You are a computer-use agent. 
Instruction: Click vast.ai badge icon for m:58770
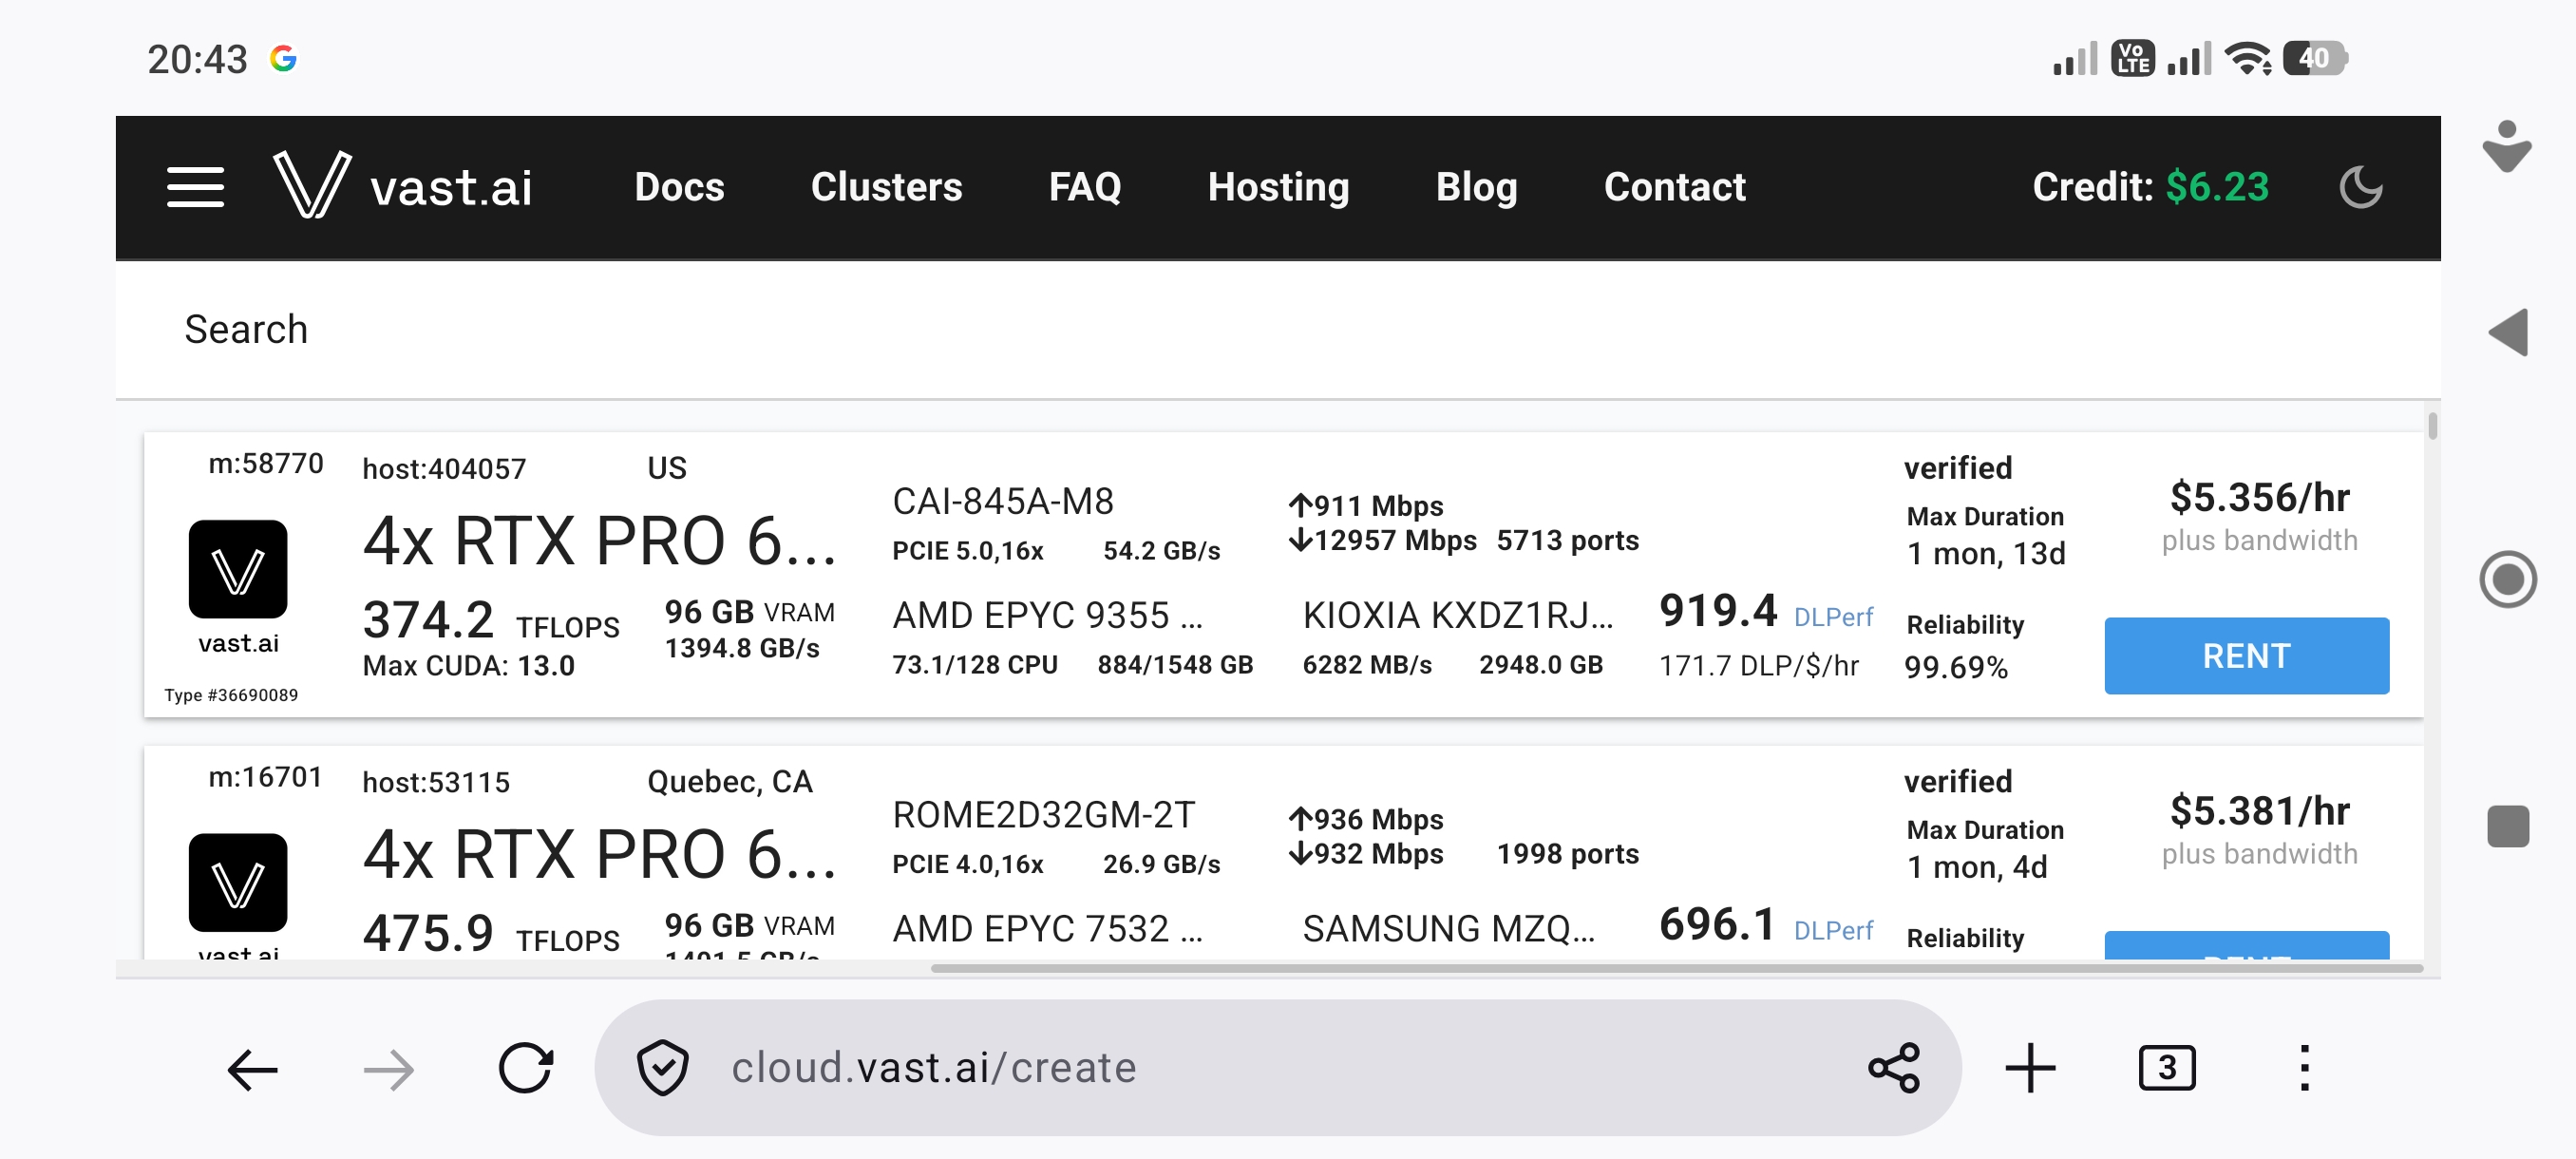238,569
